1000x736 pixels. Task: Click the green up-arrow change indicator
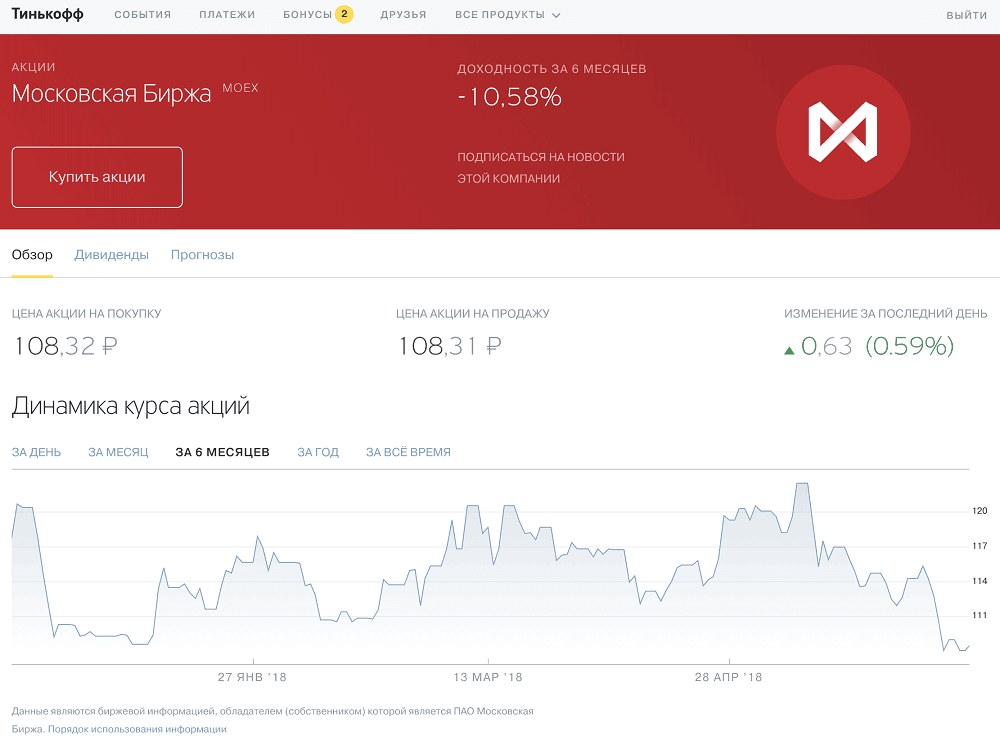(x=789, y=350)
